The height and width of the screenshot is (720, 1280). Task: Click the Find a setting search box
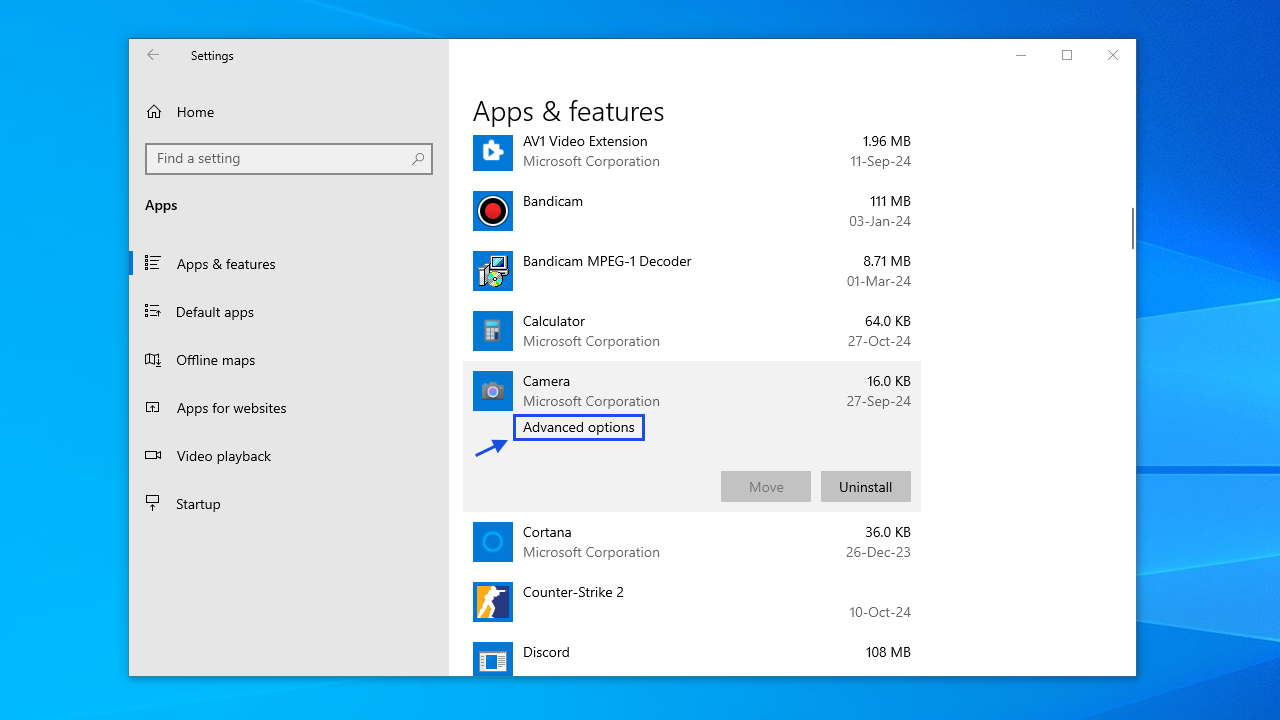click(280, 159)
